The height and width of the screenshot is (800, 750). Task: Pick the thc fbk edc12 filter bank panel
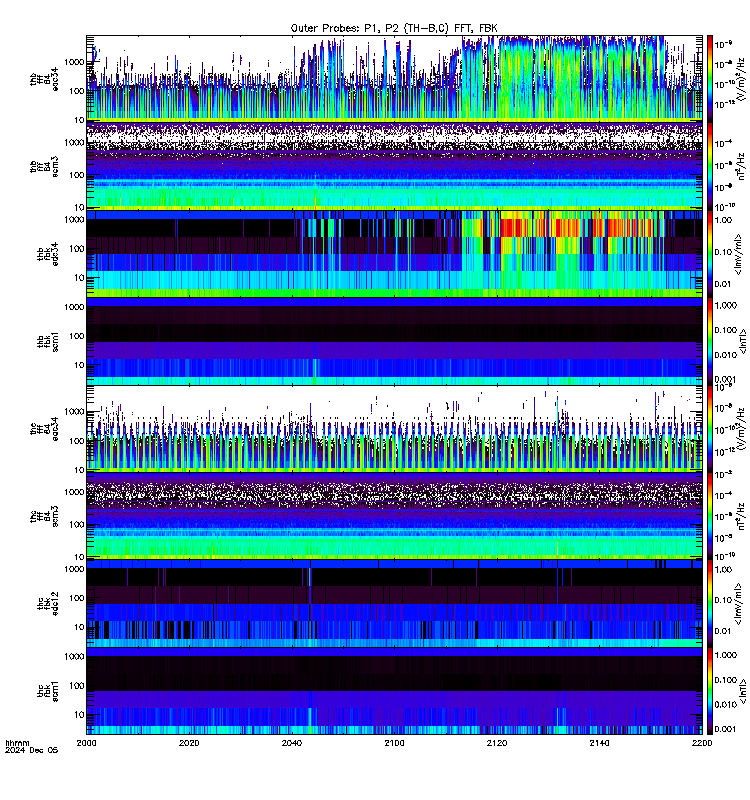394,604
